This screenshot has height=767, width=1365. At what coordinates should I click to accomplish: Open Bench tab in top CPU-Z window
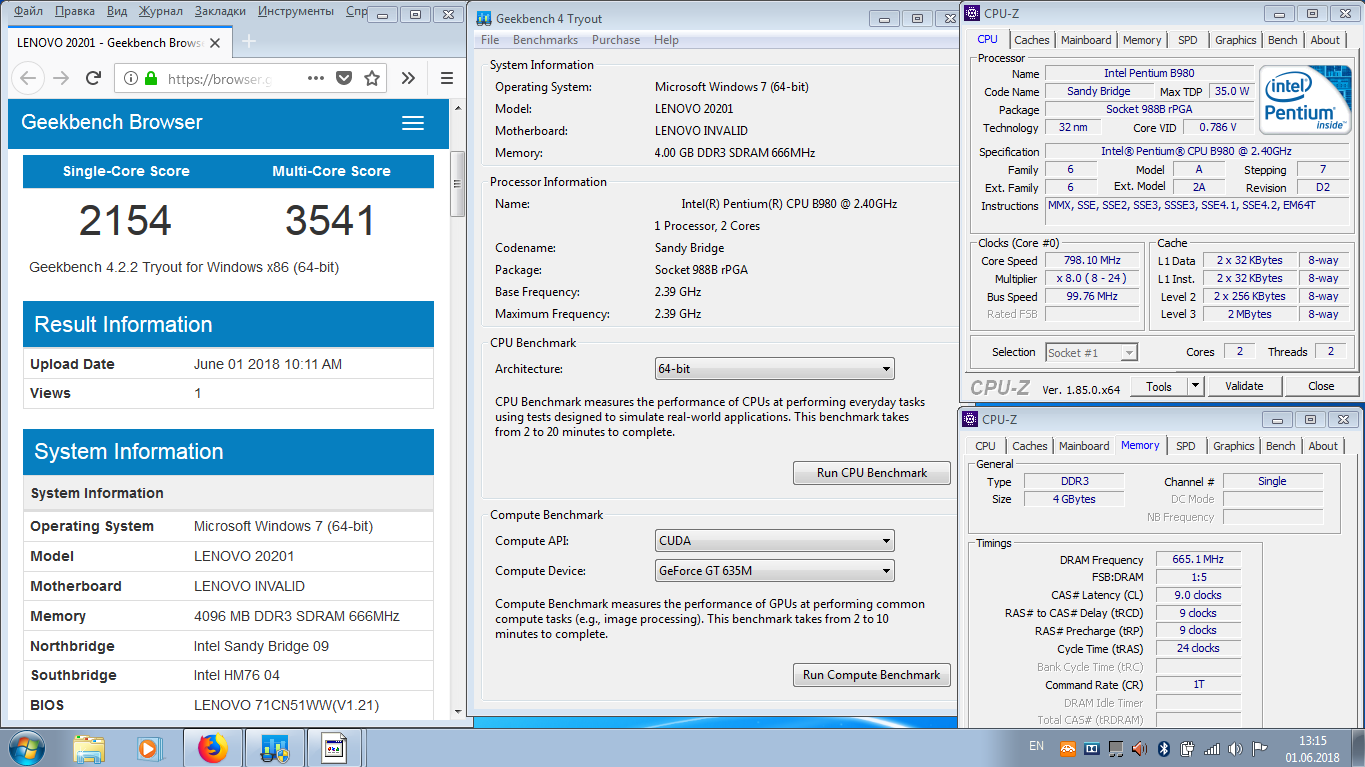click(x=1283, y=40)
